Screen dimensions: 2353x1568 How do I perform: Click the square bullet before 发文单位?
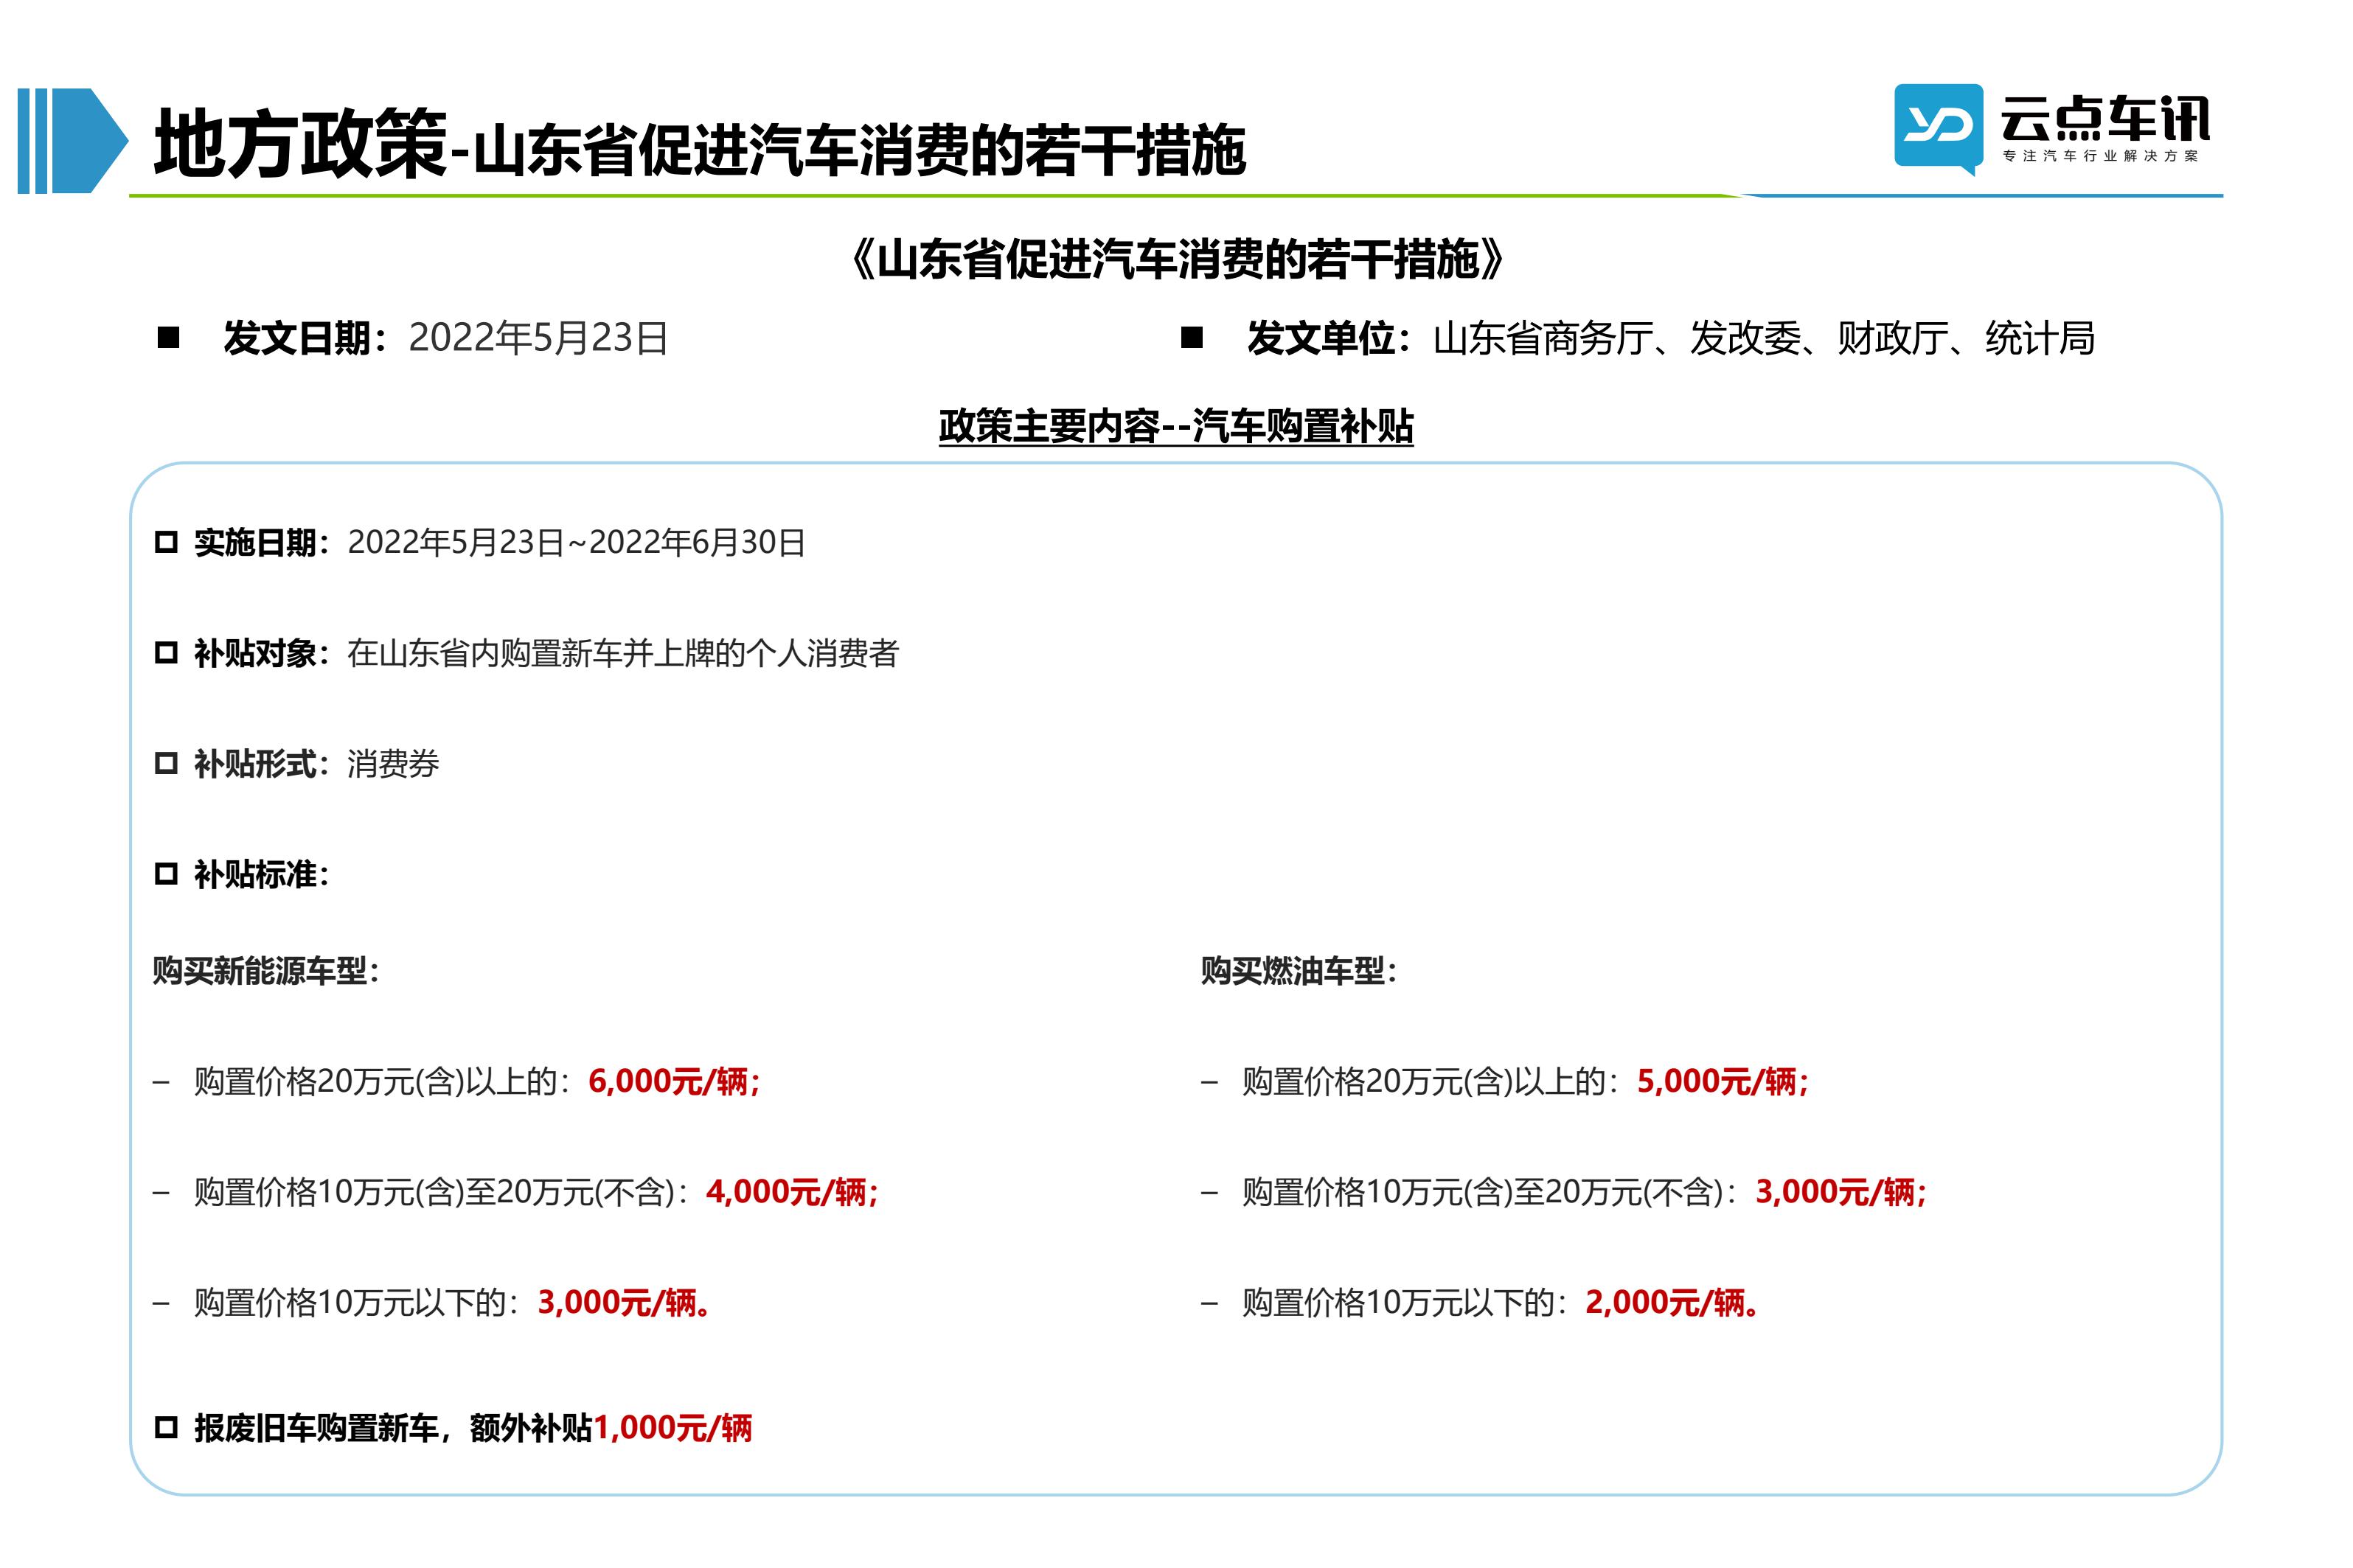tap(1192, 338)
